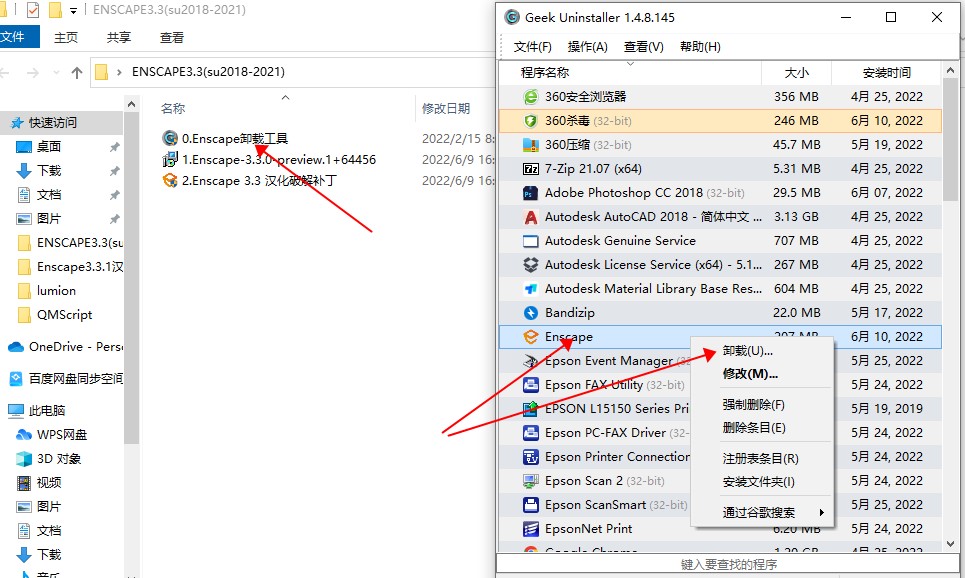Click the search field 键入要查找的程序
The image size is (965, 578).
point(728,565)
